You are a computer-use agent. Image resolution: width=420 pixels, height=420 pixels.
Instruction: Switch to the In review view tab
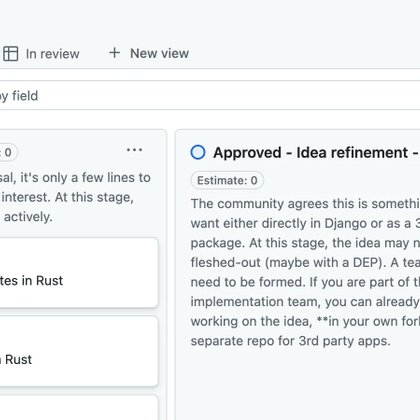click(40, 54)
